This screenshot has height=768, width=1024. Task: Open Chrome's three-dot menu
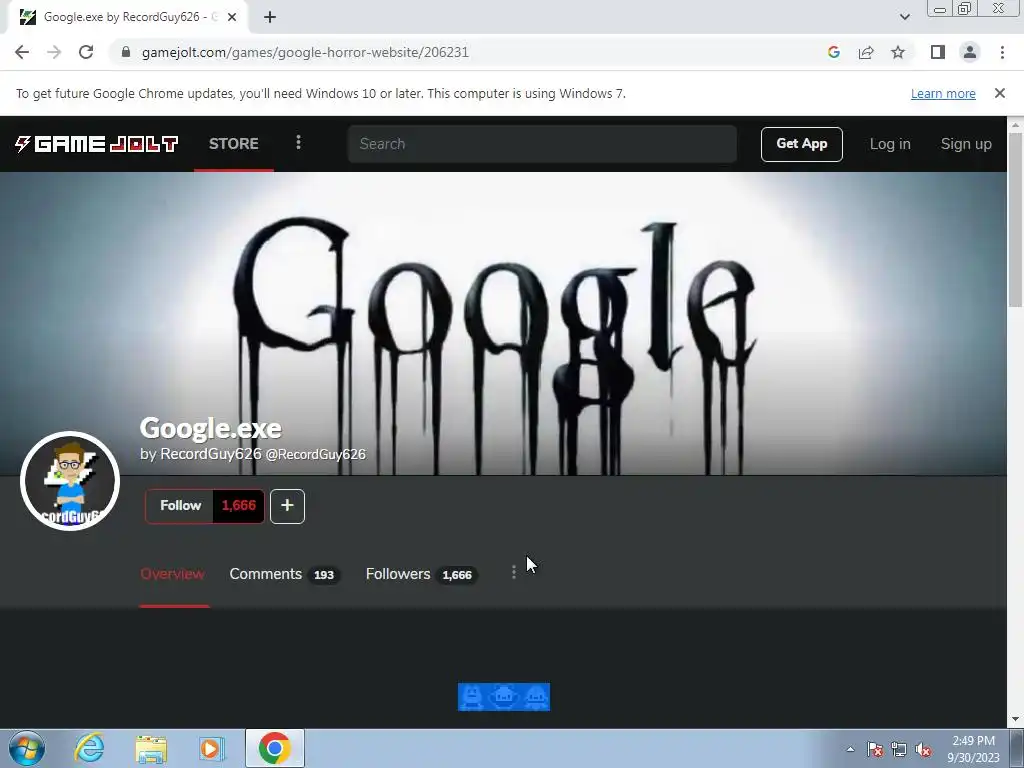click(1002, 52)
